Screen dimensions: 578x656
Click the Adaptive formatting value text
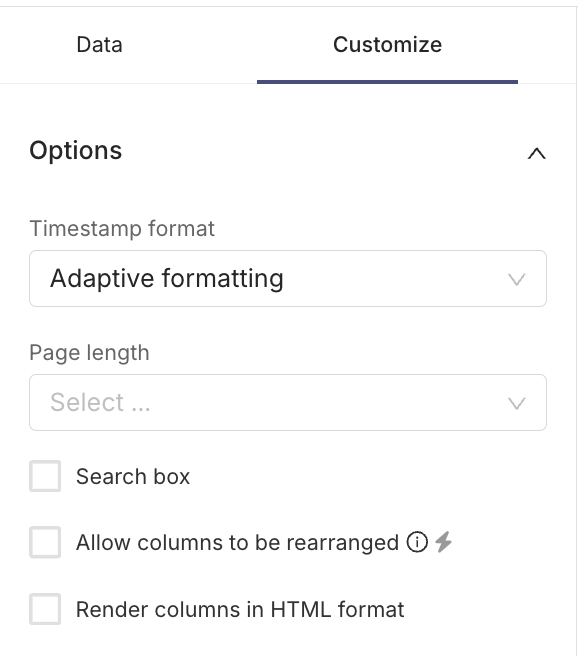click(x=167, y=279)
